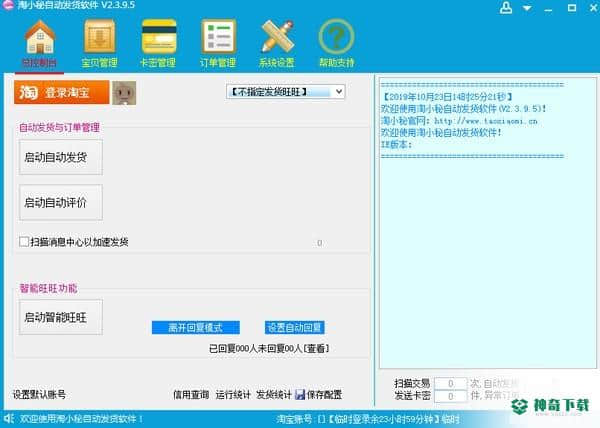Click 发货统计 link
The width and height of the screenshot is (600, 428).
[x=274, y=394]
